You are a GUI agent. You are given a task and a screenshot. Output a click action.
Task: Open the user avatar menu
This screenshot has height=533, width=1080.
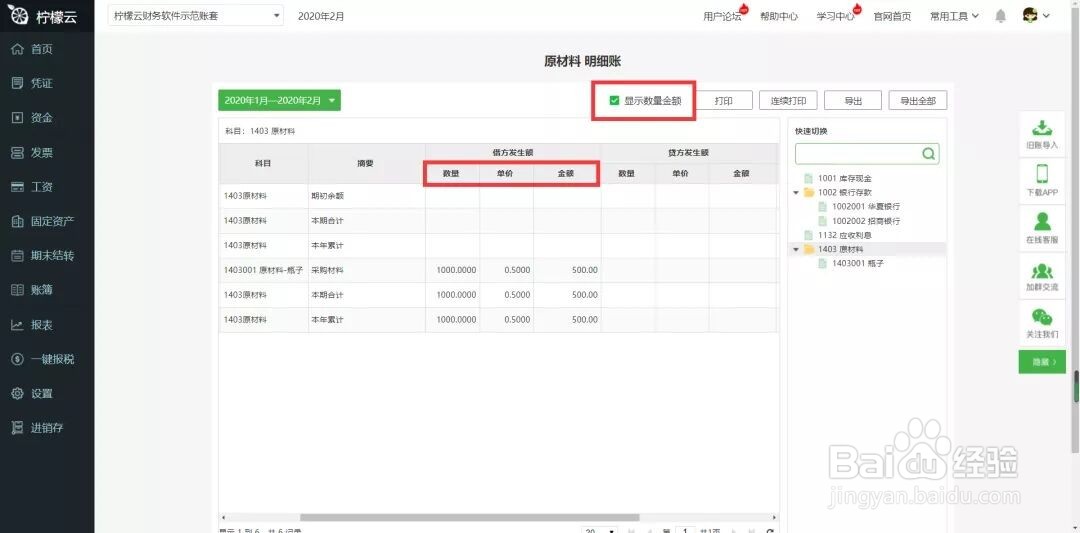(x=1035, y=15)
